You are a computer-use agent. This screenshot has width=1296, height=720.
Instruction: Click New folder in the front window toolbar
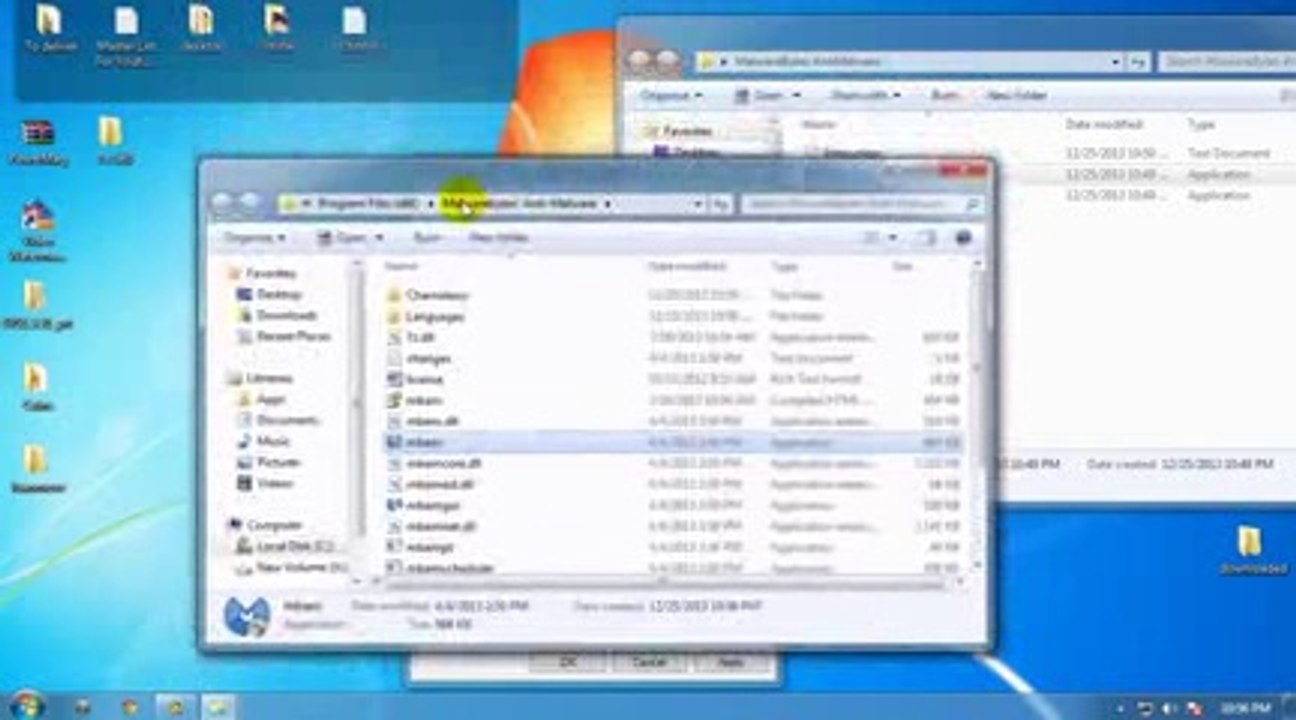(498, 238)
